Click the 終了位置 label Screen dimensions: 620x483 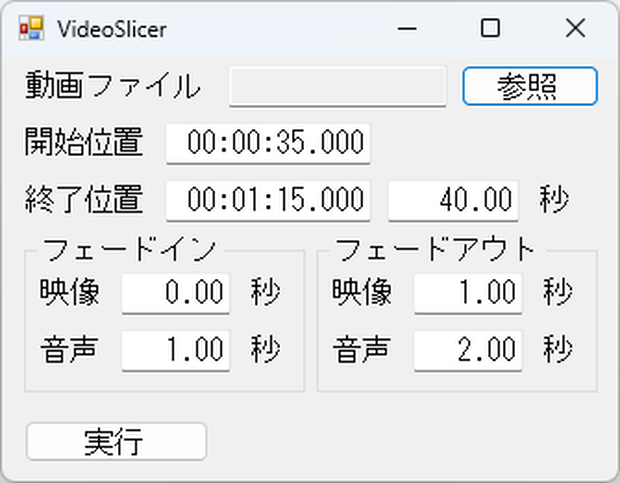pyautogui.click(x=84, y=199)
